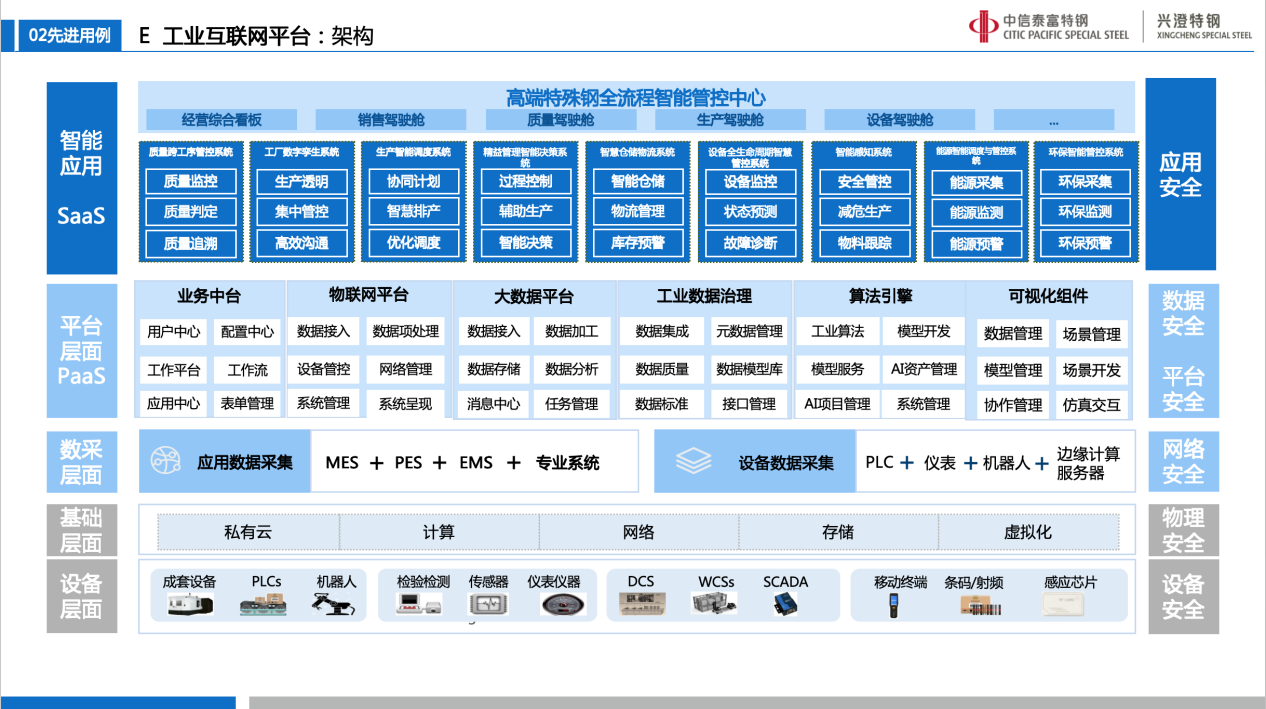The image size is (1266, 709).
Task: Select the WCSs equipment image
Action: (715, 603)
